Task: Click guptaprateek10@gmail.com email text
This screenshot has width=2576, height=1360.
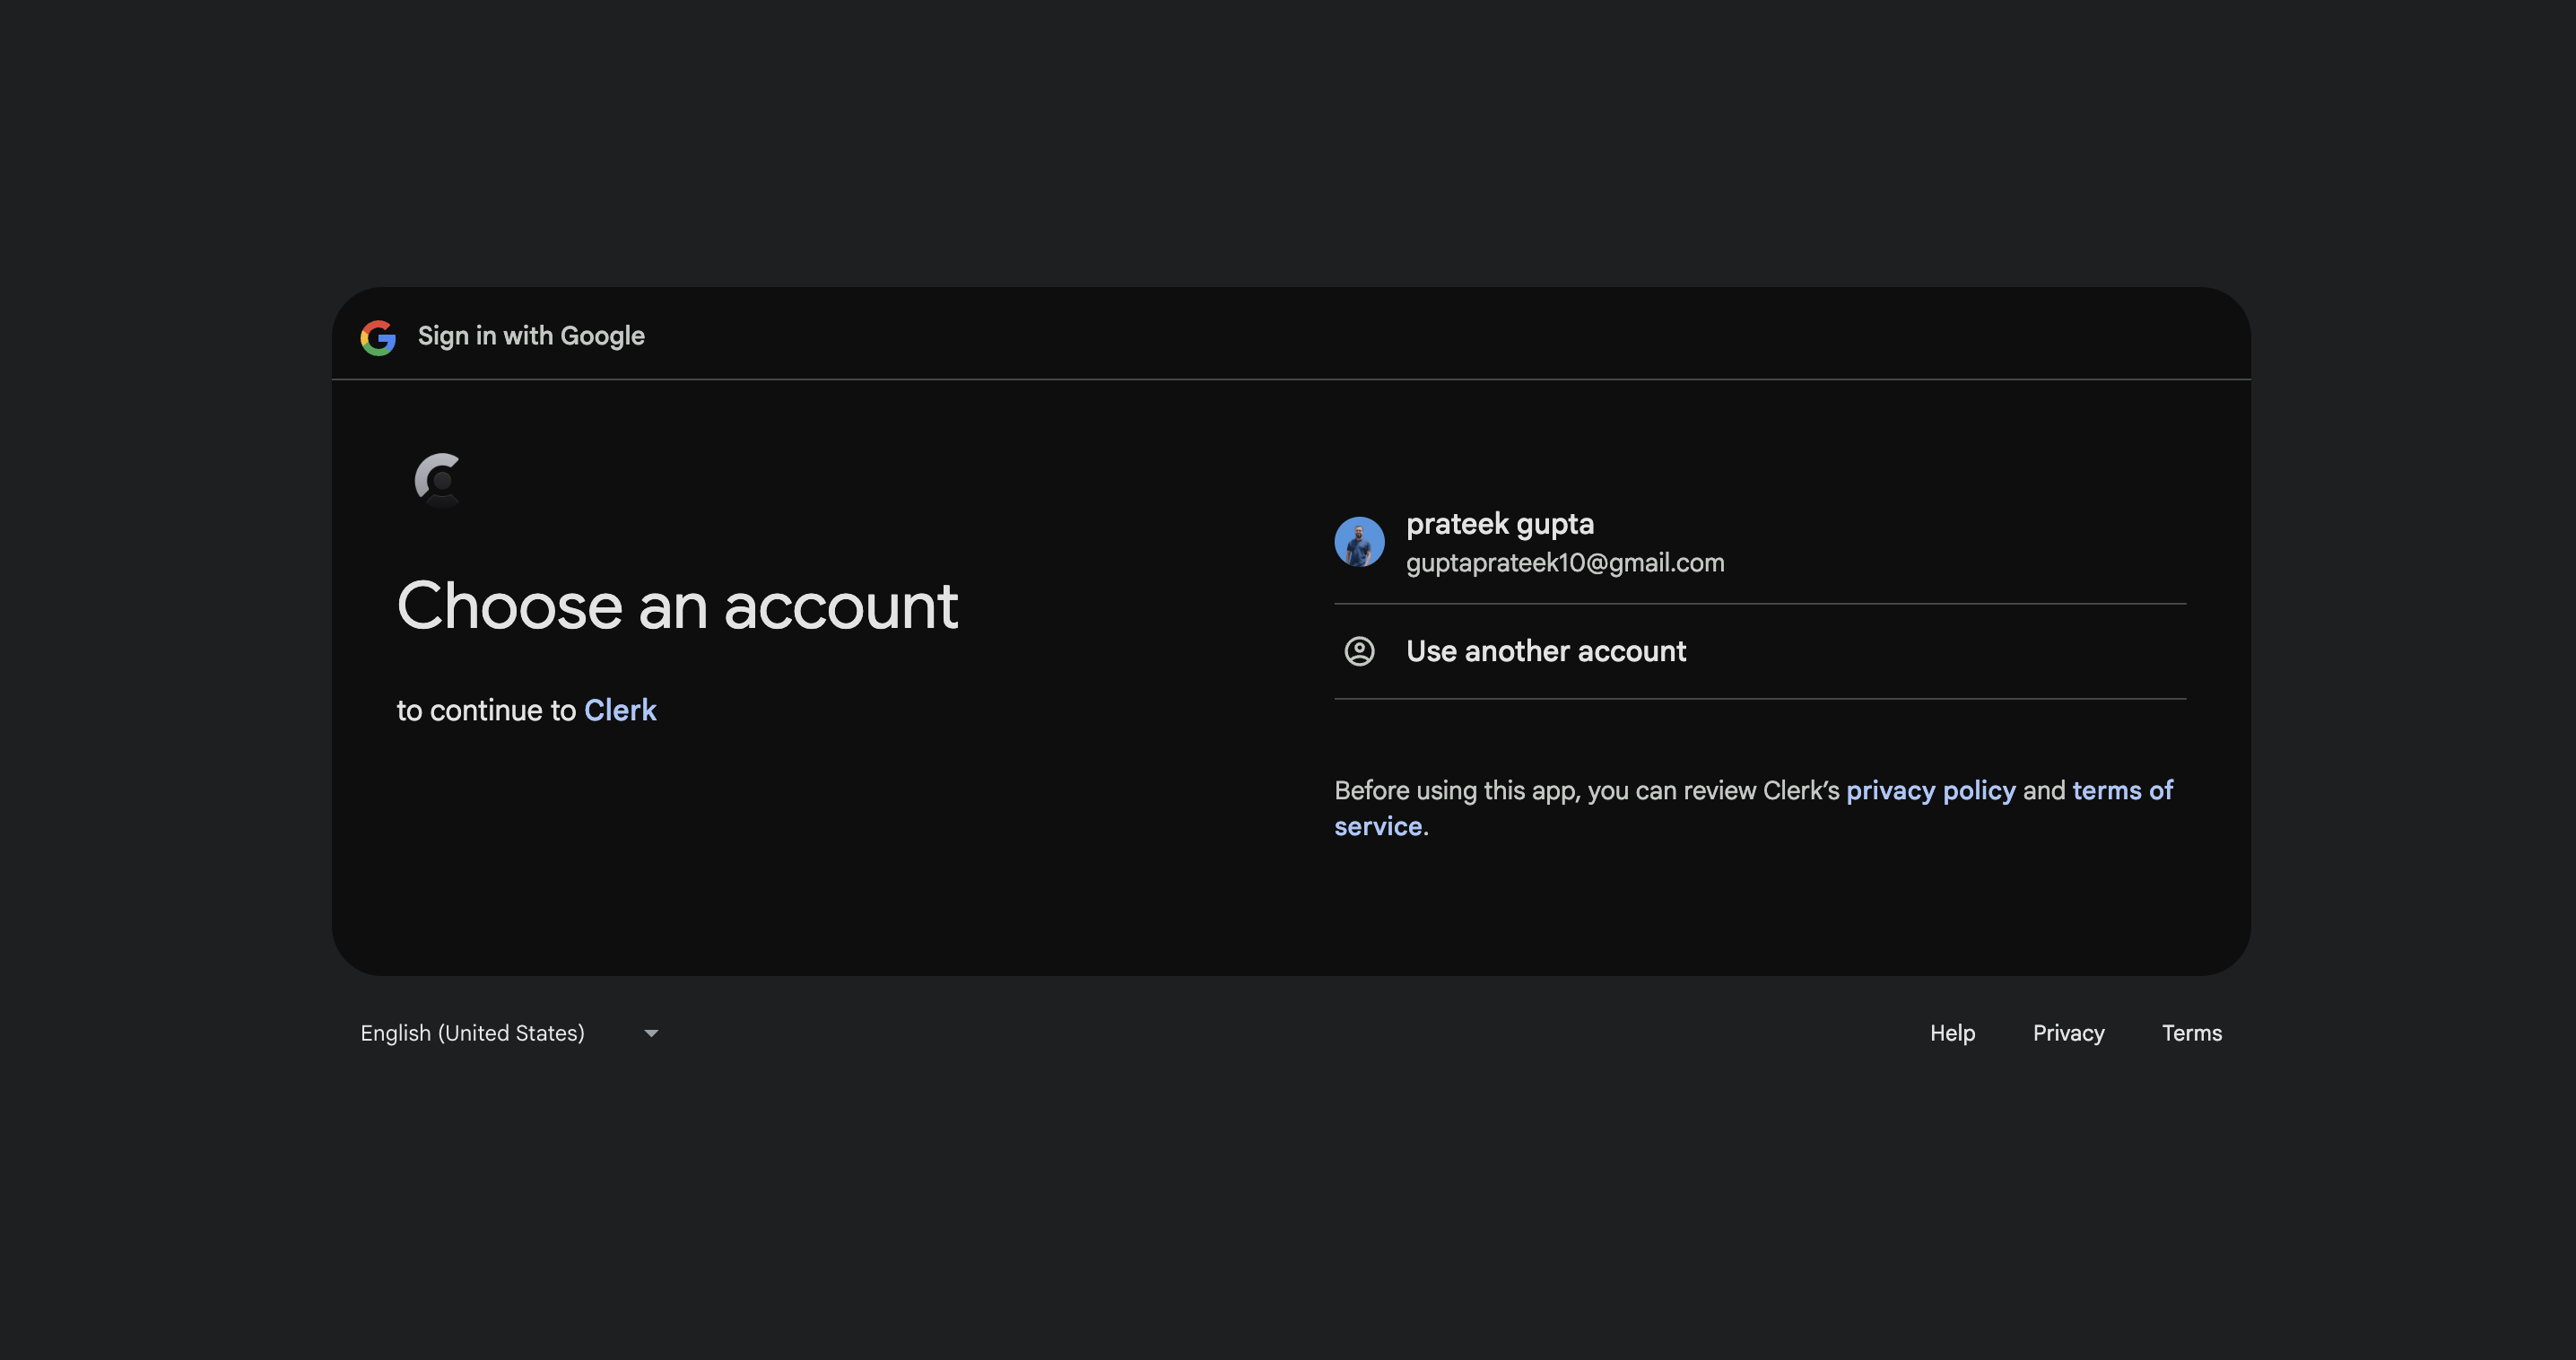Action: [1565, 563]
